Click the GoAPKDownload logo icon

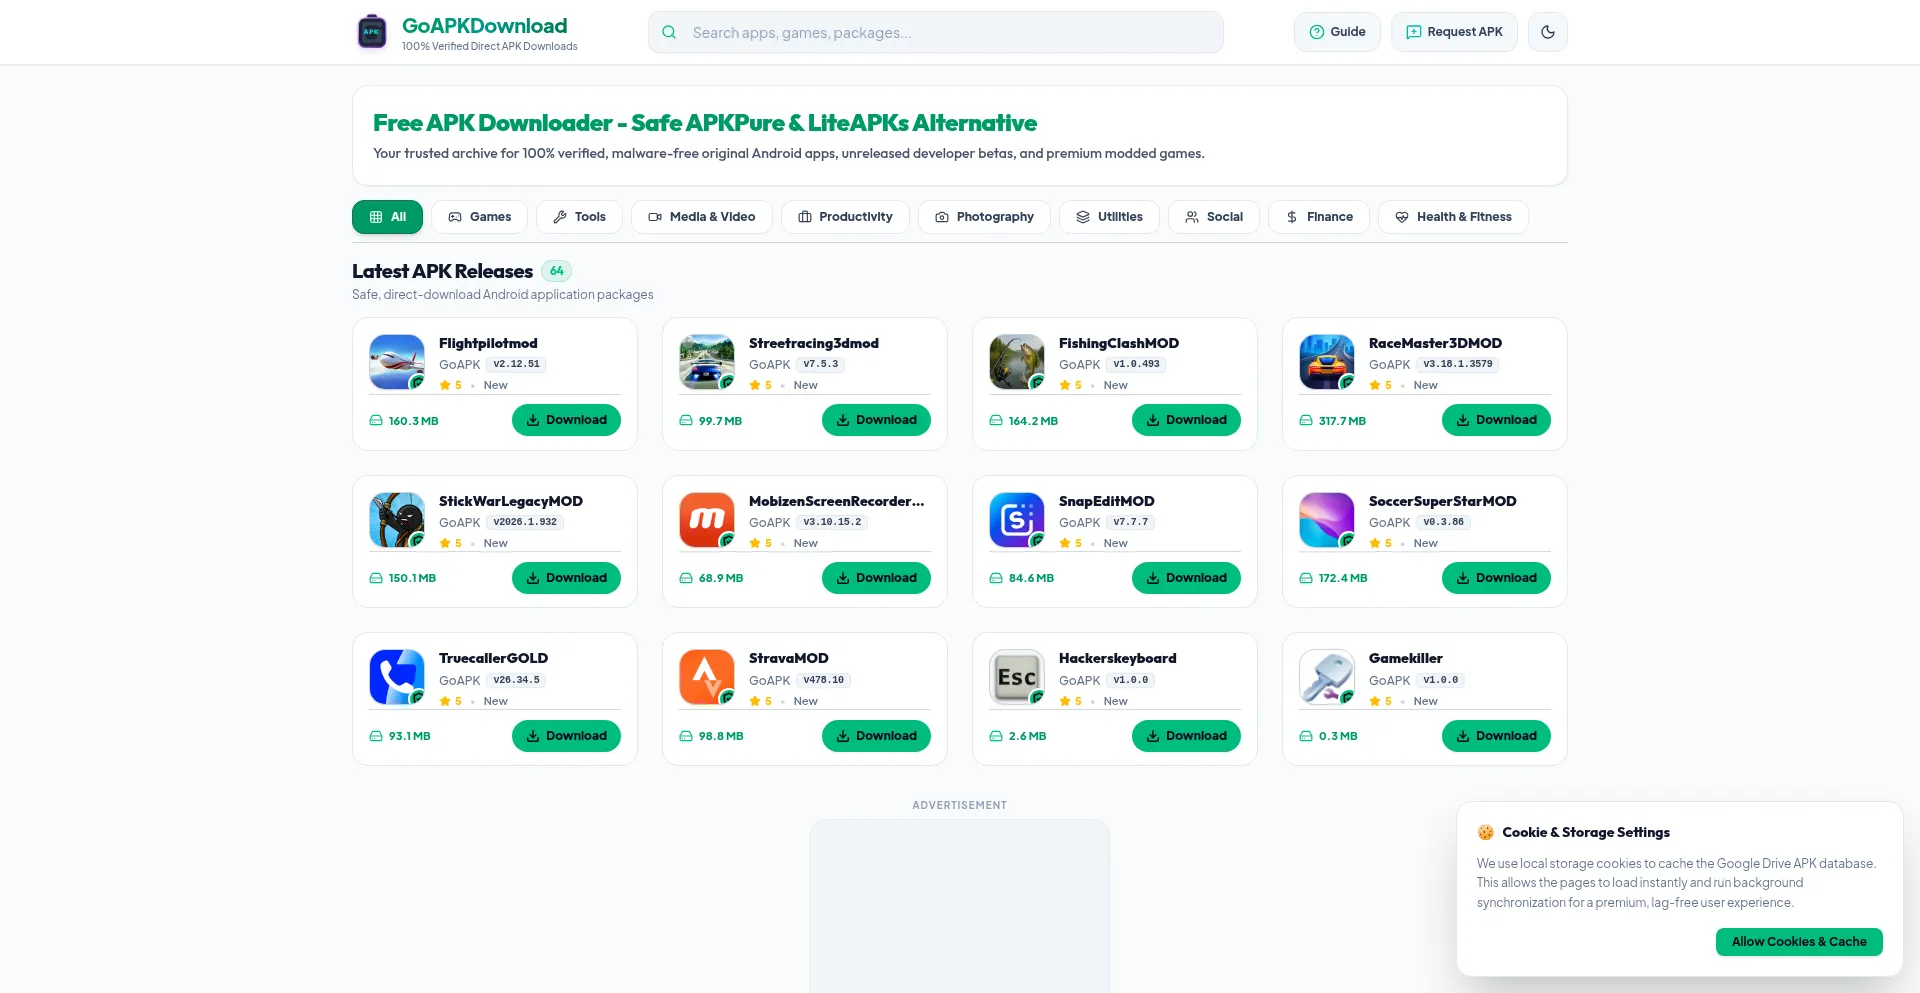pos(372,32)
